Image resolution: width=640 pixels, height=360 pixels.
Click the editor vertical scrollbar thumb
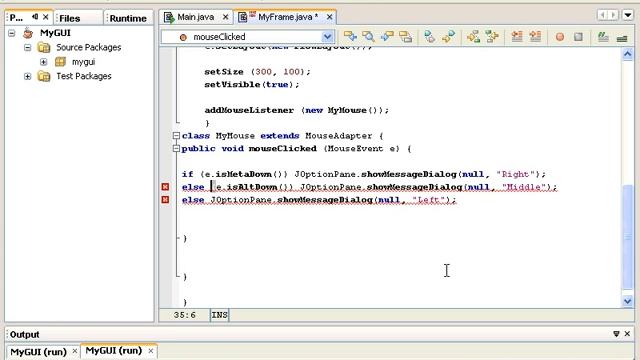pyautogui.click(x=628, y=237)
